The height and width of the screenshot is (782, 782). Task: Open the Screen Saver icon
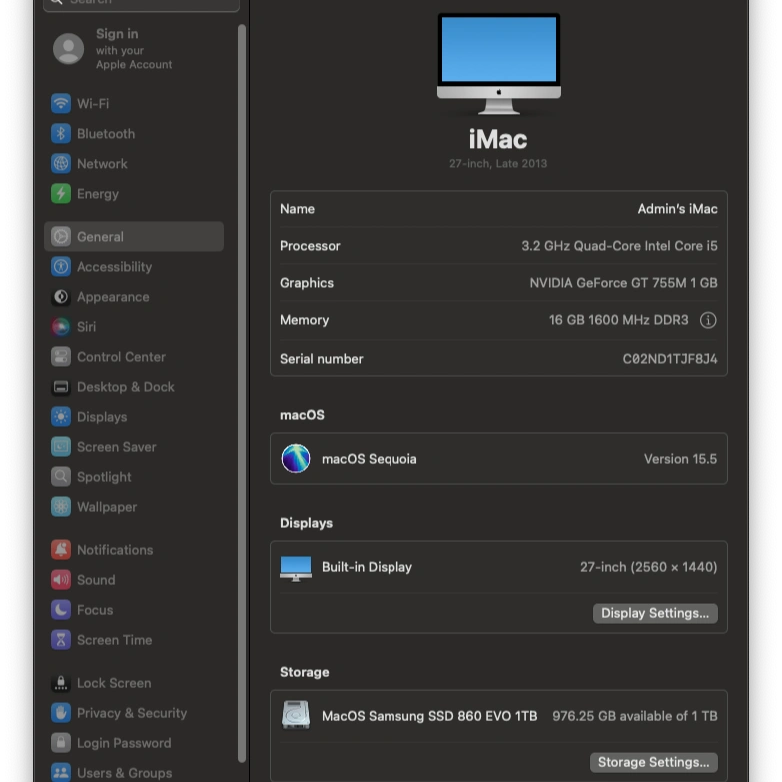coord(61,447)
